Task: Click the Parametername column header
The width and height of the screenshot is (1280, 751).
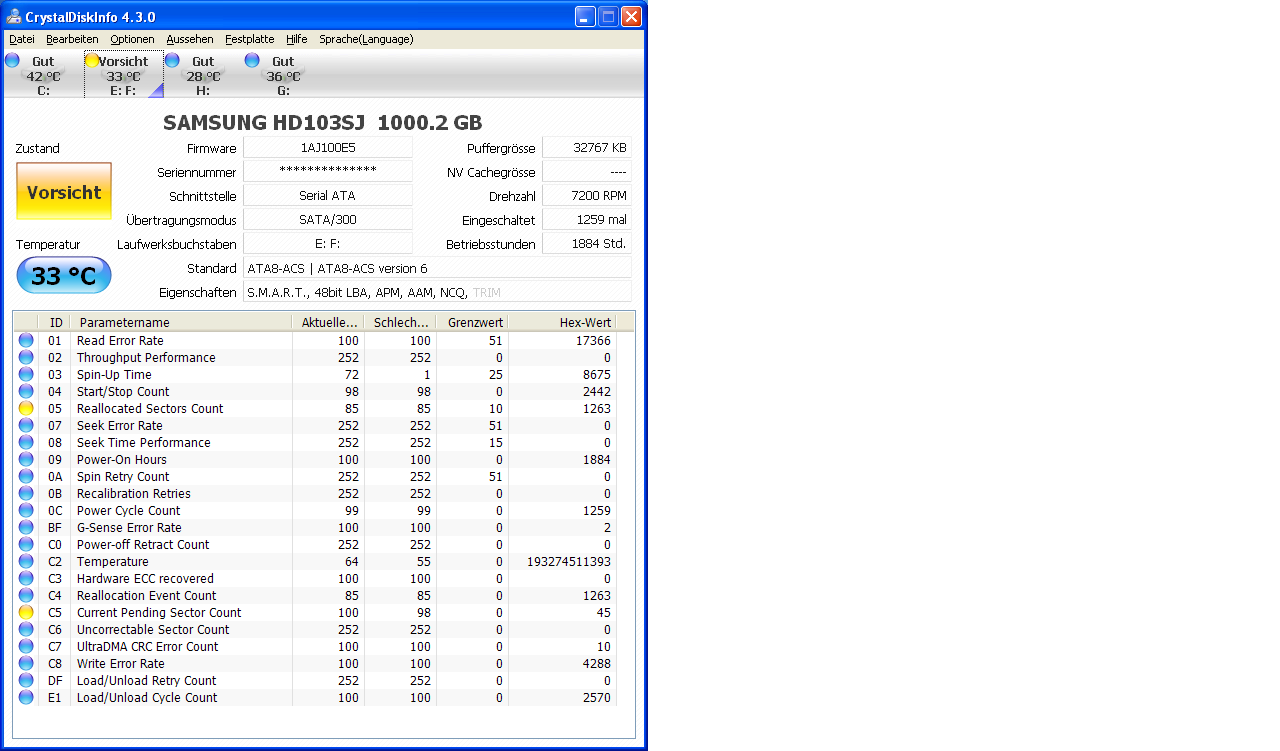Action: pos(181,323)
